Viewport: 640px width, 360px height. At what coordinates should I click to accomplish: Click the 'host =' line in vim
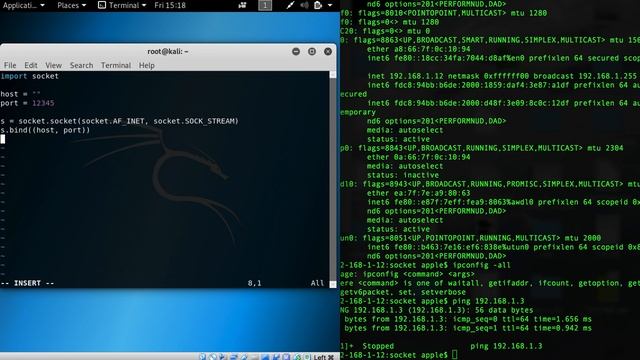pos(20,94)
